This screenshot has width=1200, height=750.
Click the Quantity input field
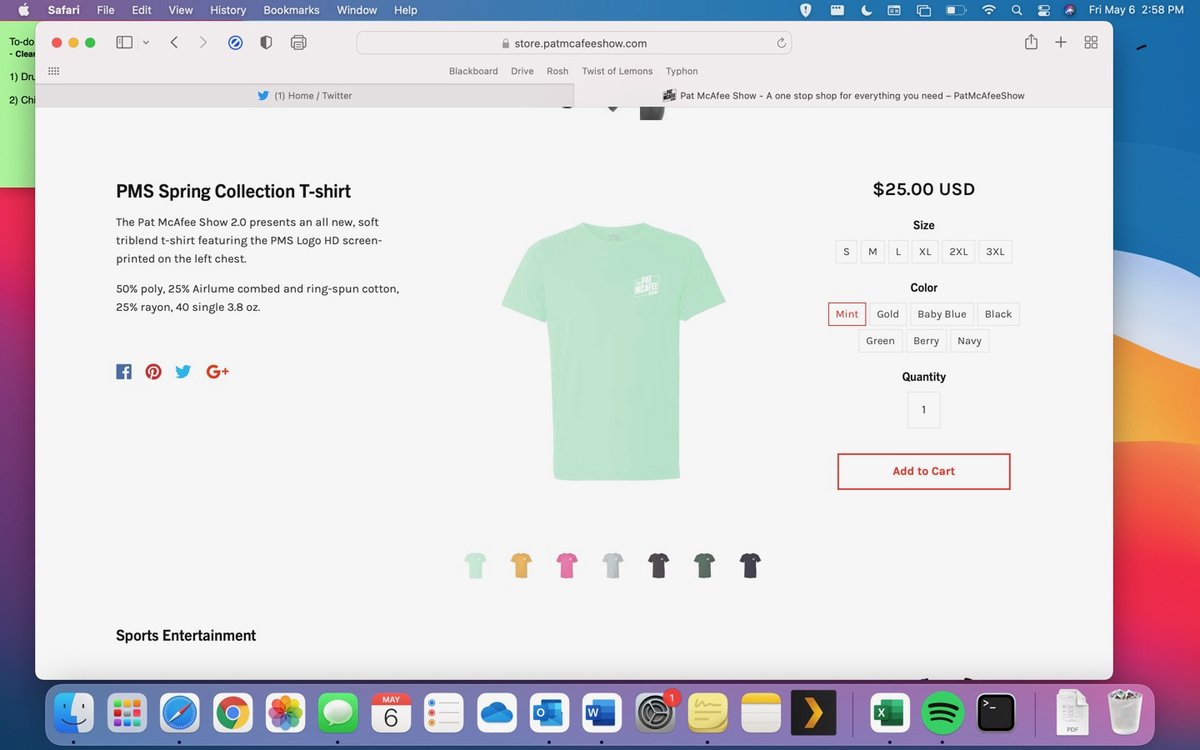[x=924, y=410]
